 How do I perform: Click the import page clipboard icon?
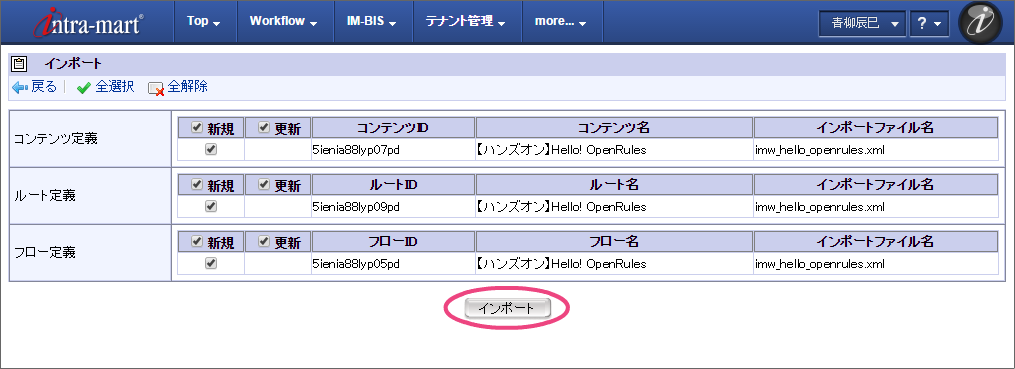coord(19,63)
